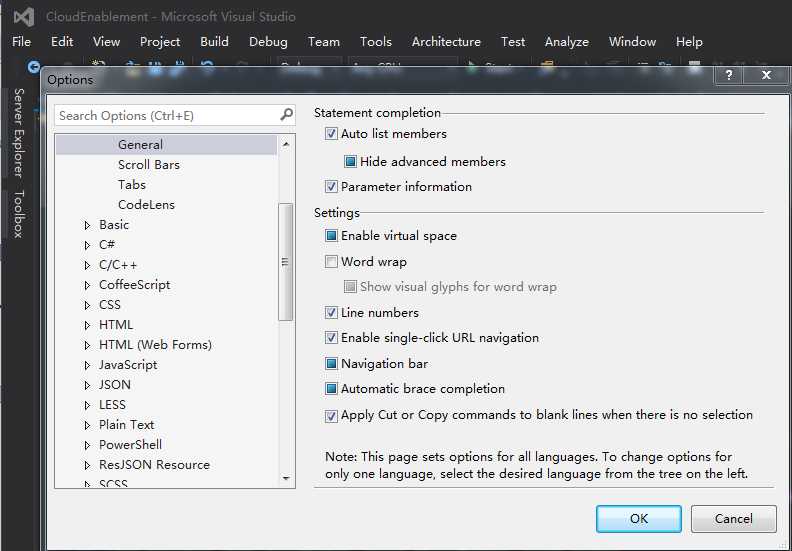Expand the ResJSON Resource node arrow
Screen dimensions: 792x551
tap(87, 465)
